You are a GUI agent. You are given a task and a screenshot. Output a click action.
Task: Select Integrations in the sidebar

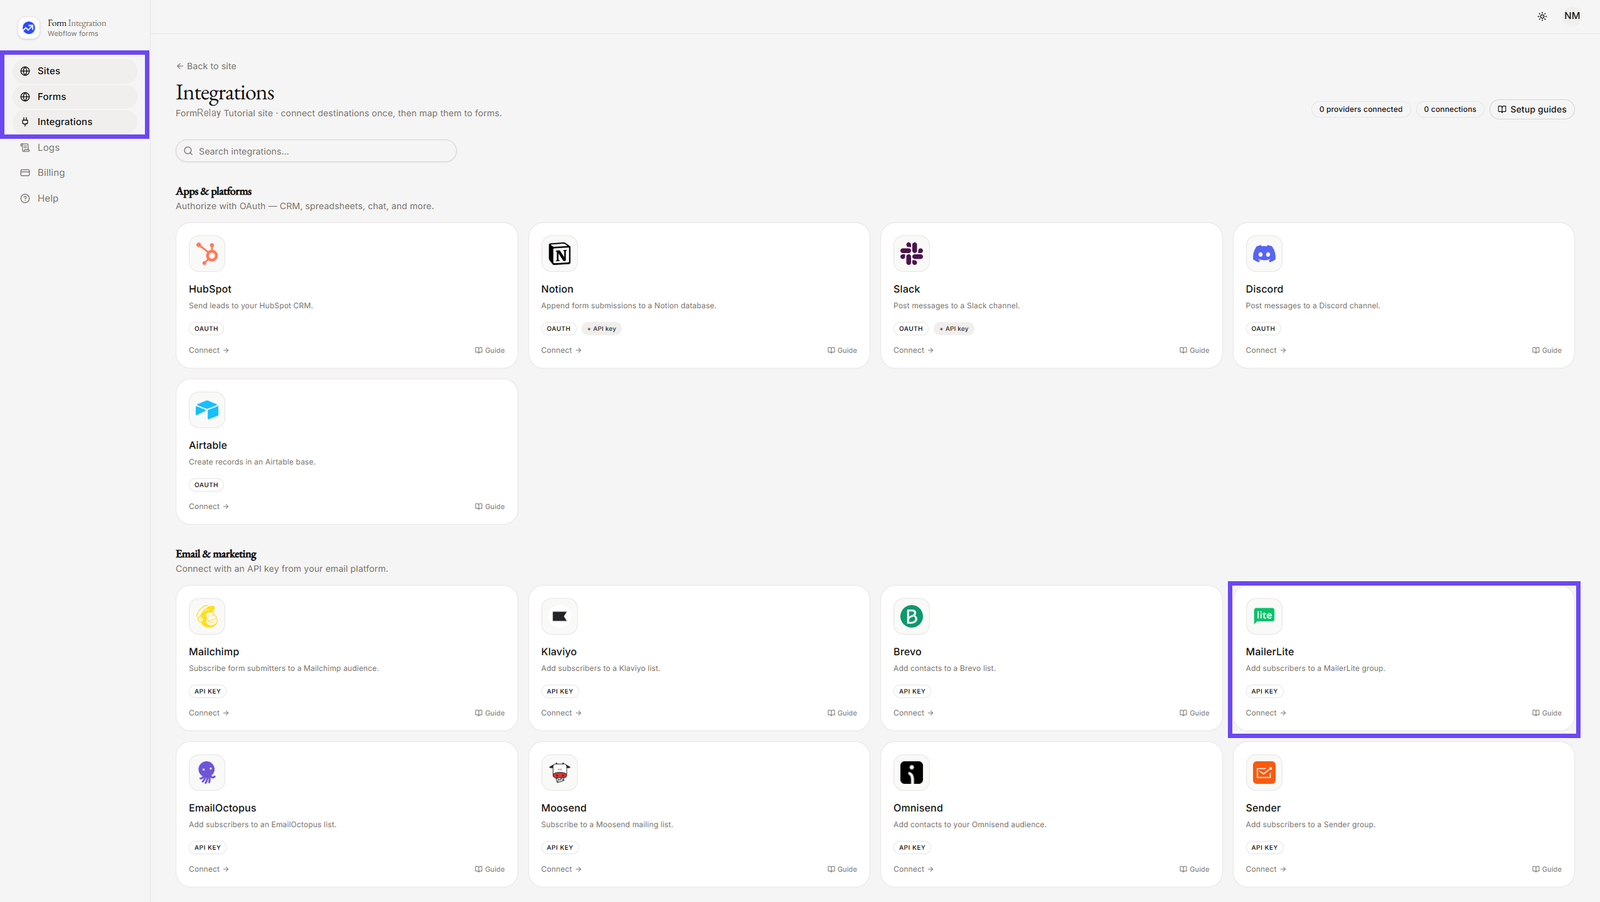(x=75, y=122)
